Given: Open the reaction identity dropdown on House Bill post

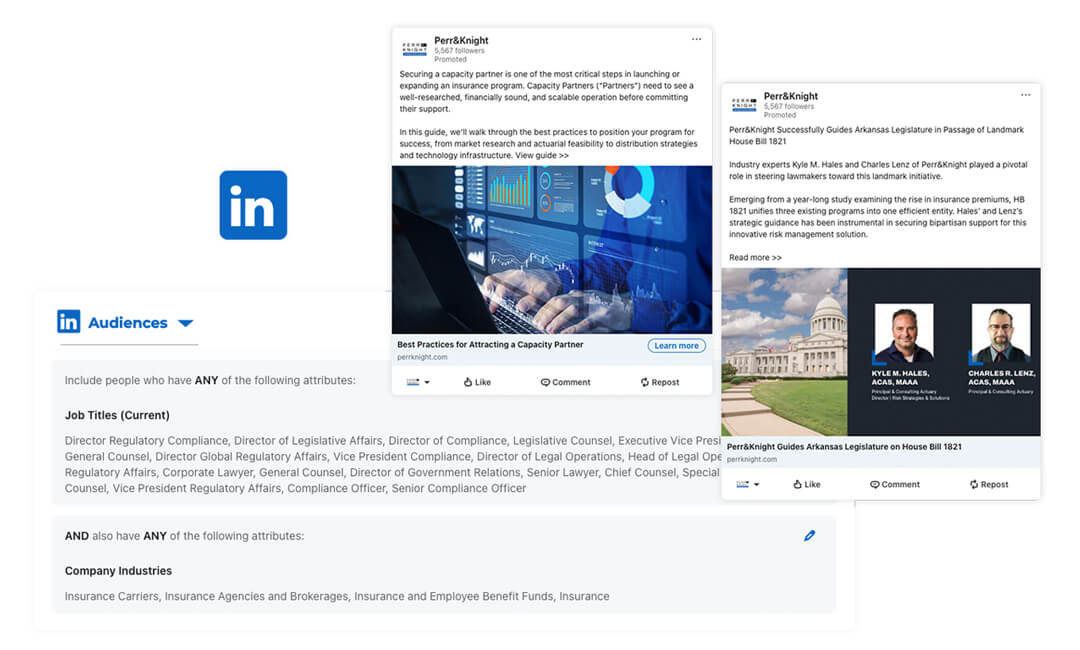Looking at the screenshot, I should tap(747, 485).
